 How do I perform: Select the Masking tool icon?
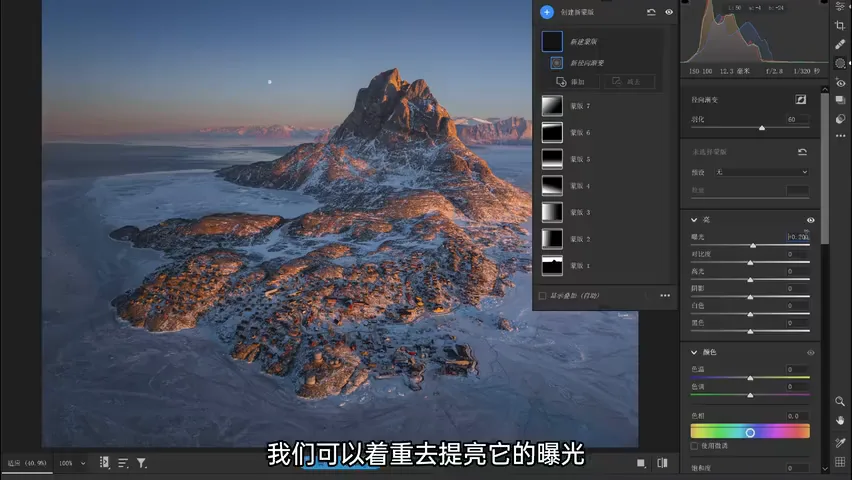(840, 63)
